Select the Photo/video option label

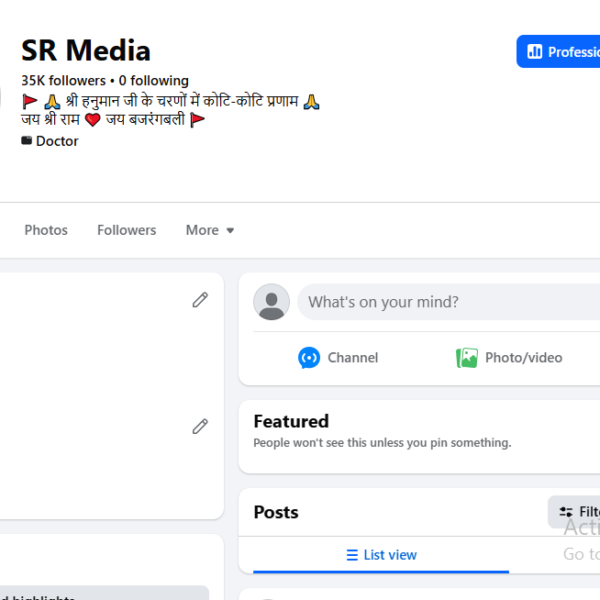[x=524, y=357]
